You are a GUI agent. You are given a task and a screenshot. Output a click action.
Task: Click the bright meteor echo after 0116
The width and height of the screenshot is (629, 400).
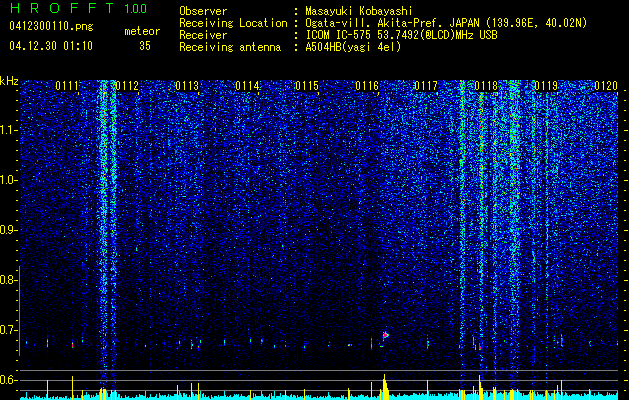point(385,335)
